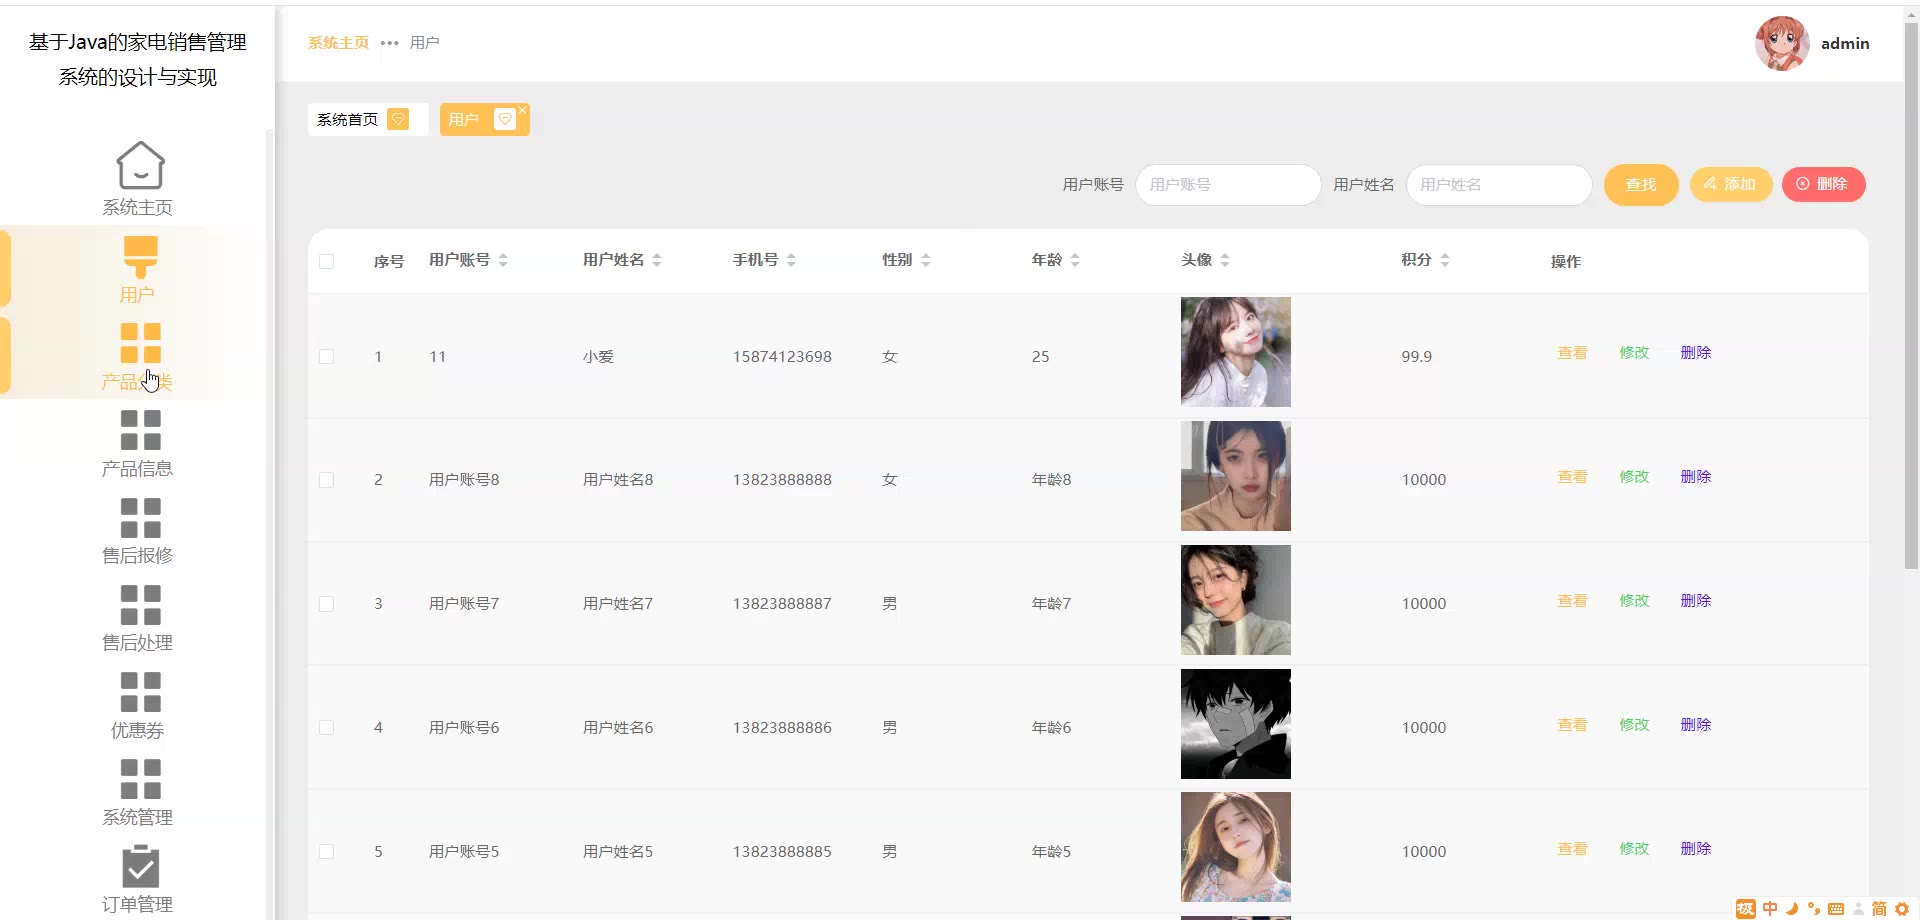Check the row for account 11
The width and height of the screenshot is (1920, 920).
pyautogui.click(x=326, y=356)
